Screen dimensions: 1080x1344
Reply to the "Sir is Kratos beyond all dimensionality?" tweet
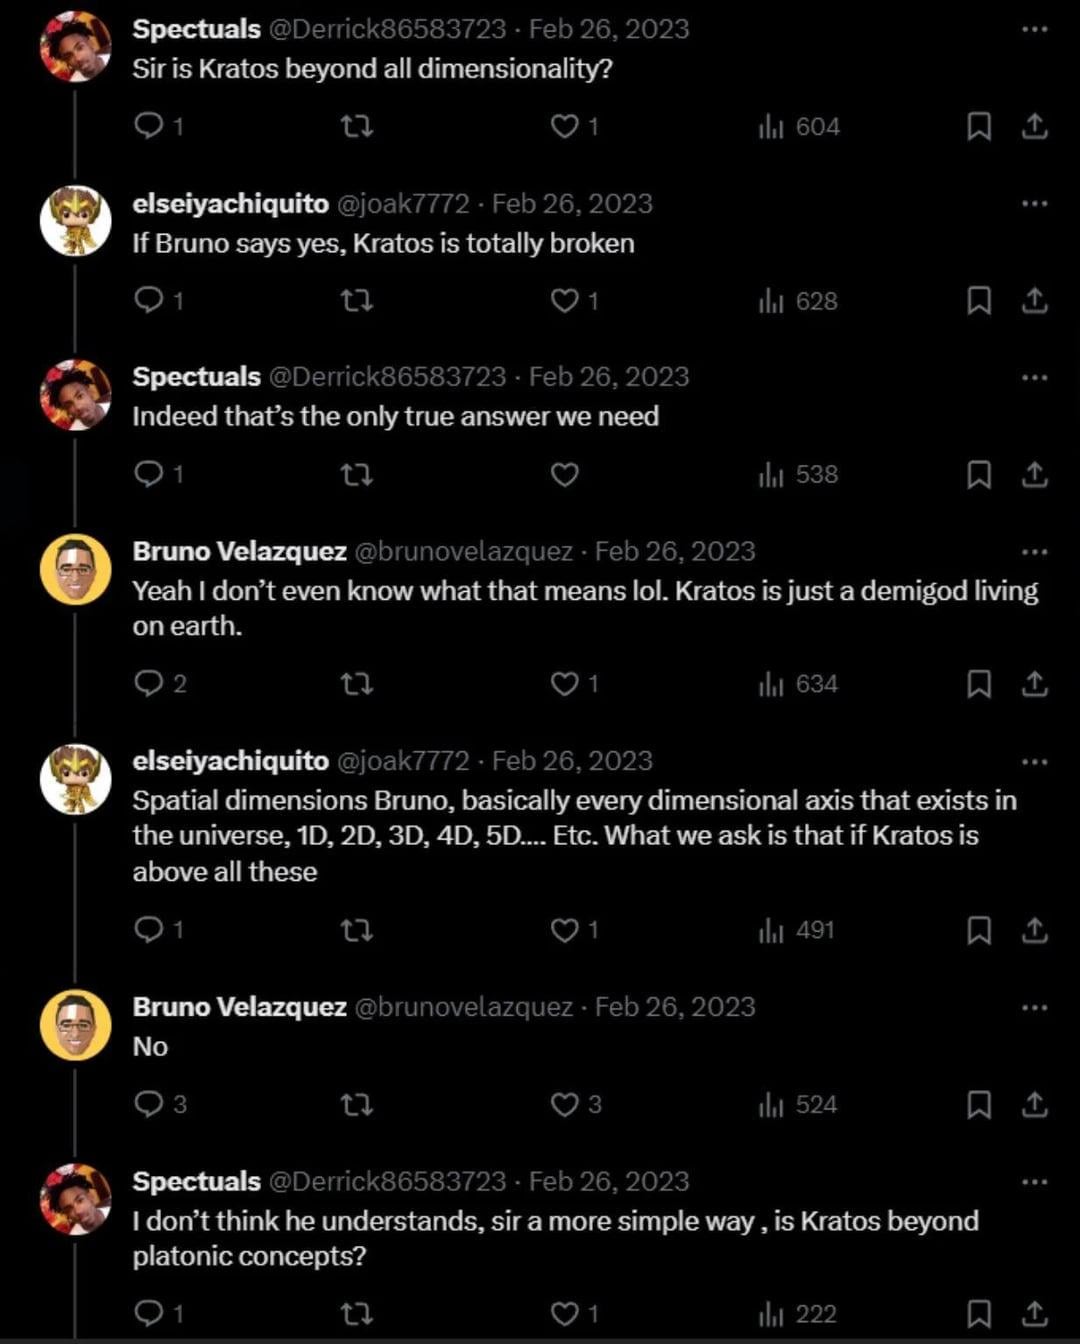coord(149,126)
